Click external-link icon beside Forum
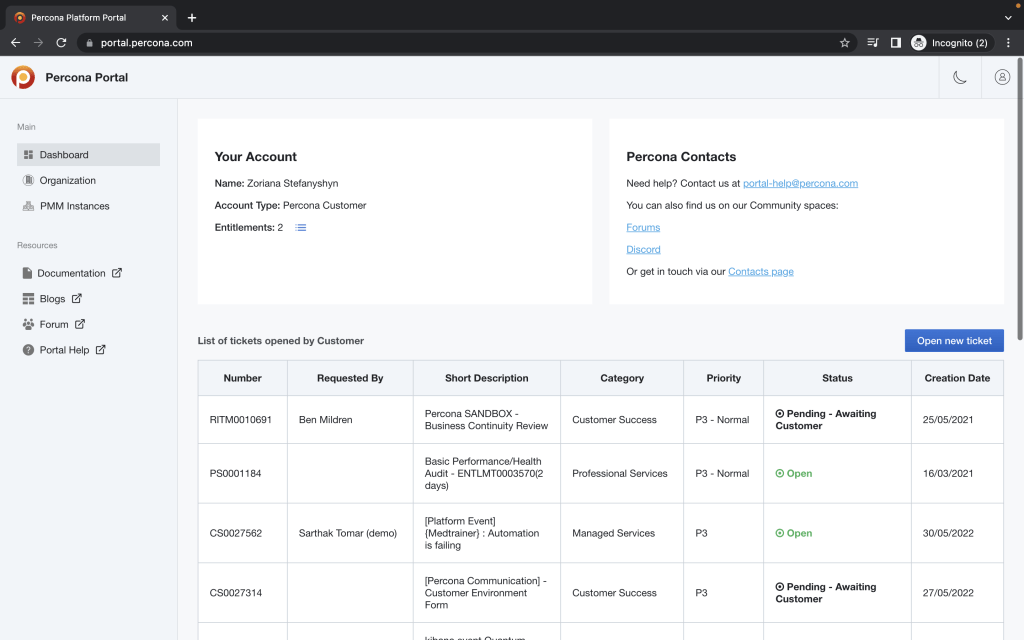The height and width of the screenshot is (640, 1024). coord(80,324)
